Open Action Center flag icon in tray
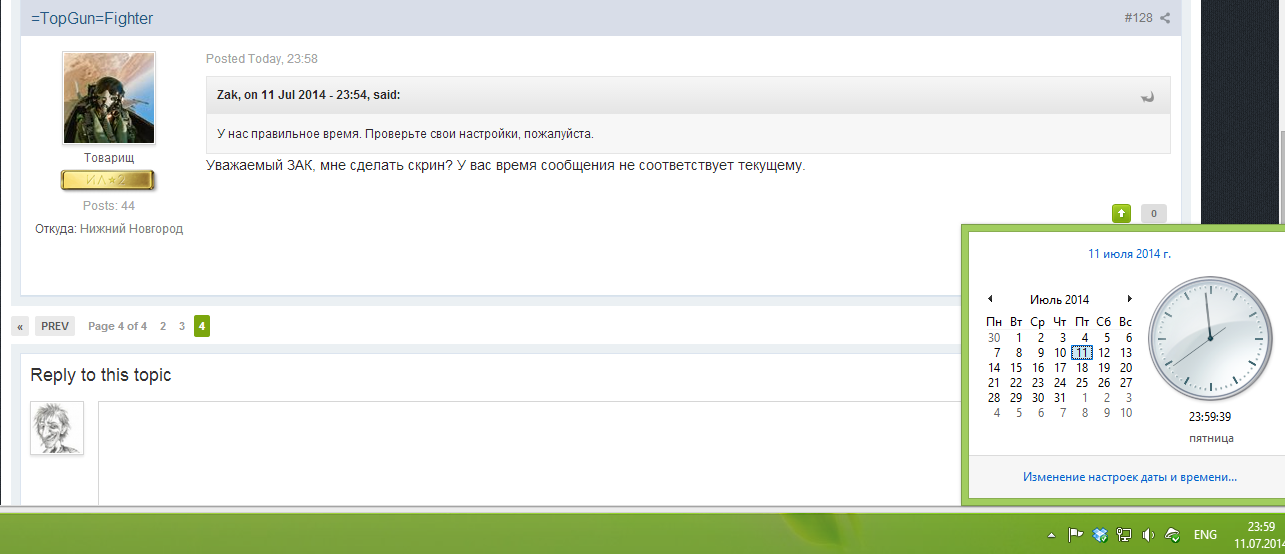 [1075, 535]
